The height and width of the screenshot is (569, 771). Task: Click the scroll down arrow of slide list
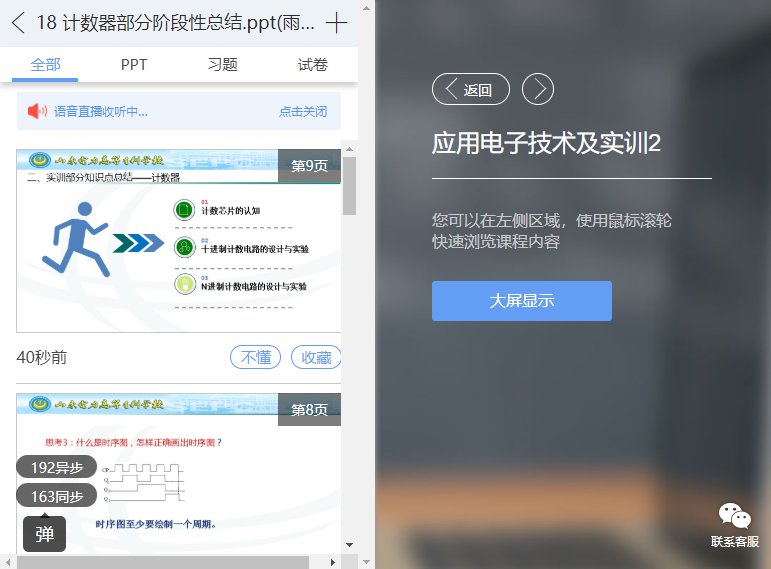350,545
